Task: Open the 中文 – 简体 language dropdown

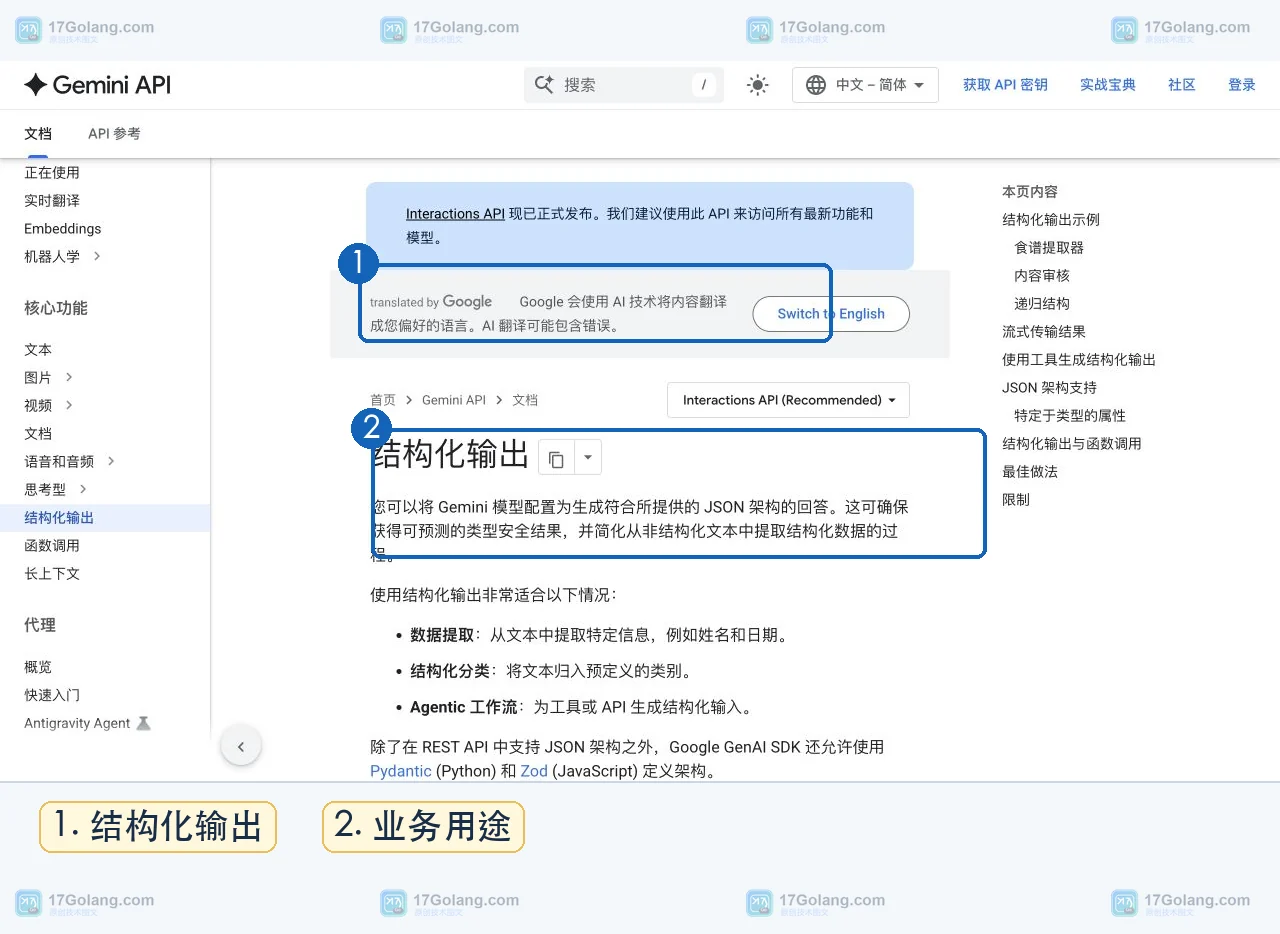Action: coord(865,85)
